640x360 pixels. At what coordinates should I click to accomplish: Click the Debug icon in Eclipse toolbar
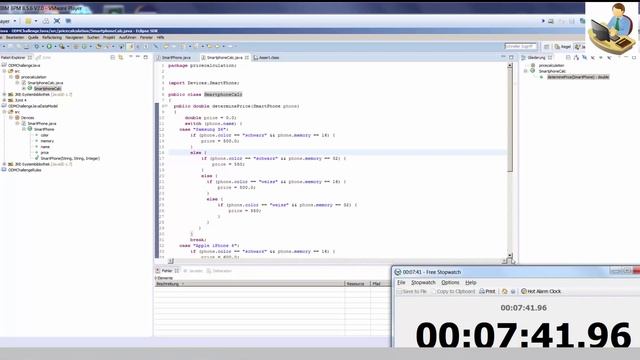pos(36,47)
